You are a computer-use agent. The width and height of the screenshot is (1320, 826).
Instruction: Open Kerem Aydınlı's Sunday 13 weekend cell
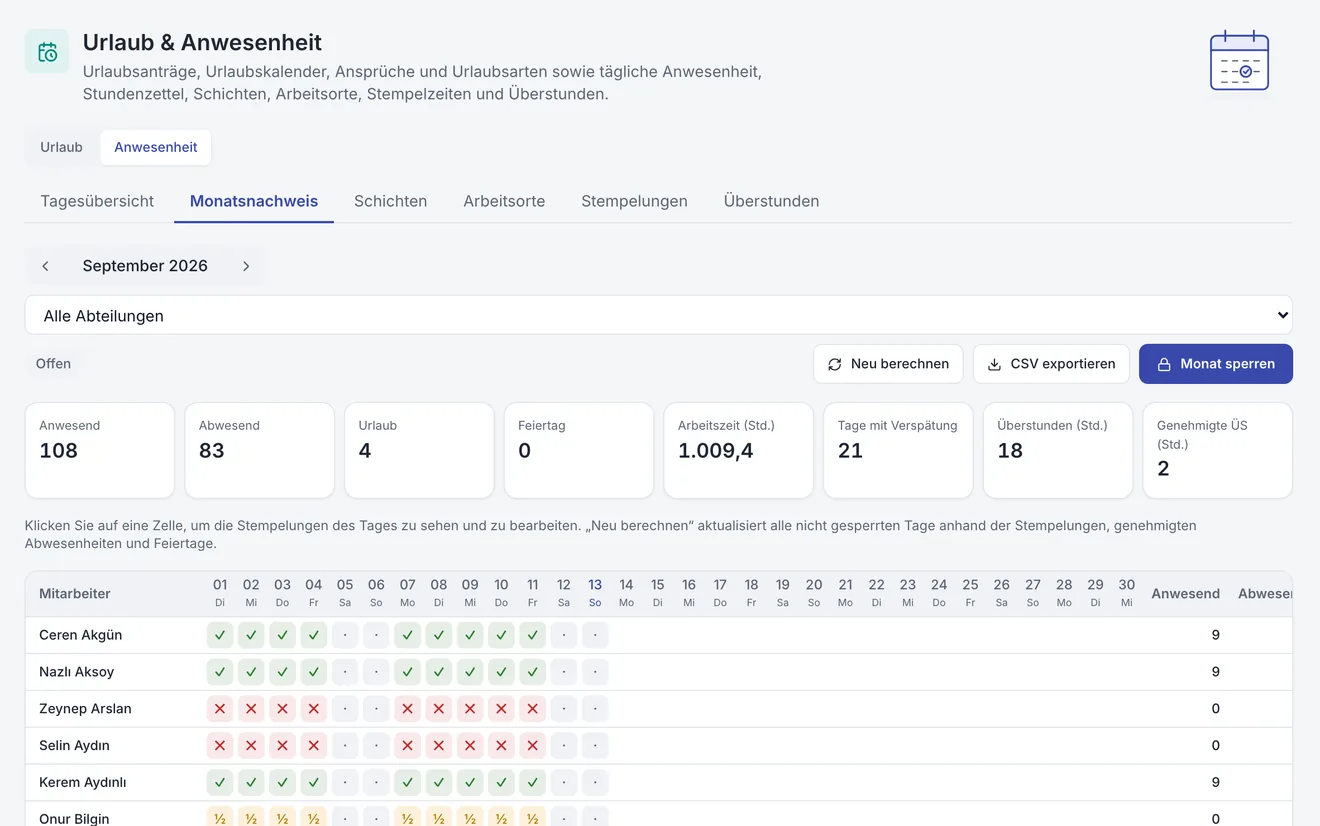pyautogui.click(x=595, y=782)
